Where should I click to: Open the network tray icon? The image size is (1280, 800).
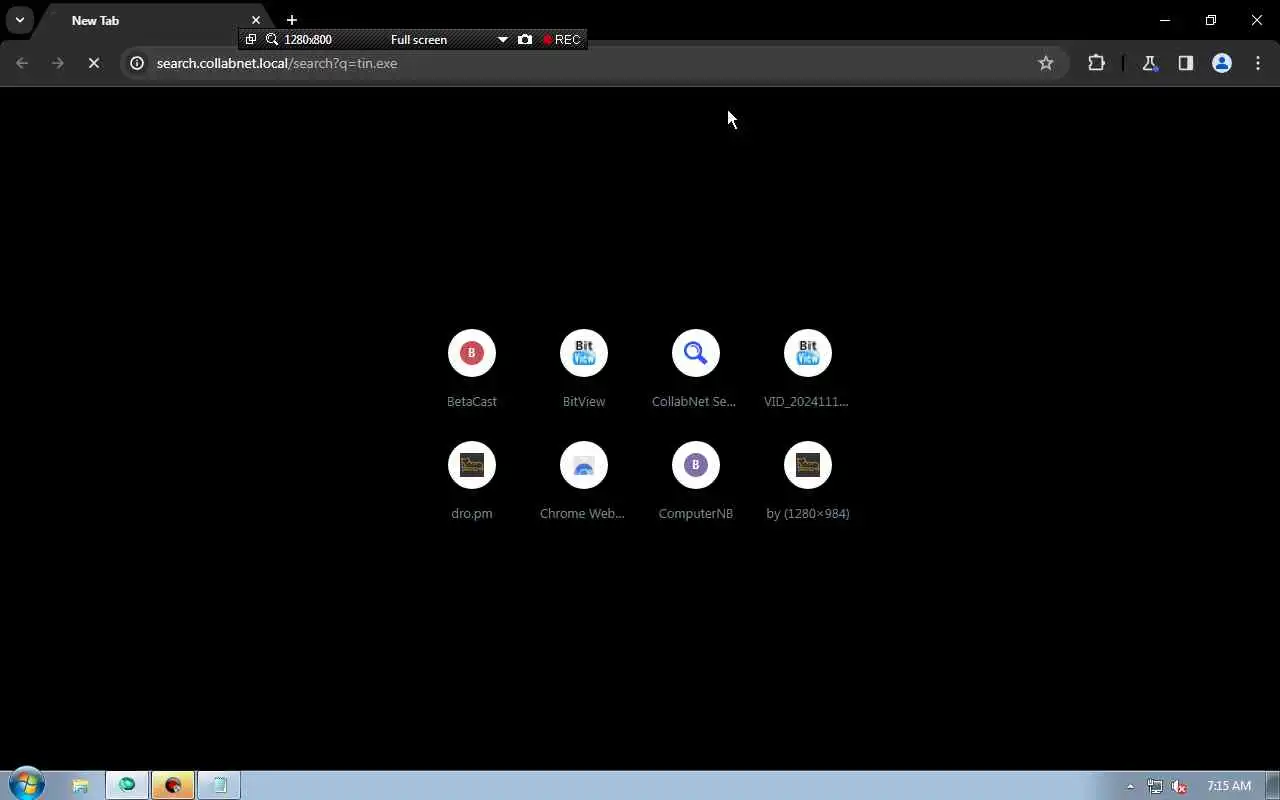tap(1155, 786)
